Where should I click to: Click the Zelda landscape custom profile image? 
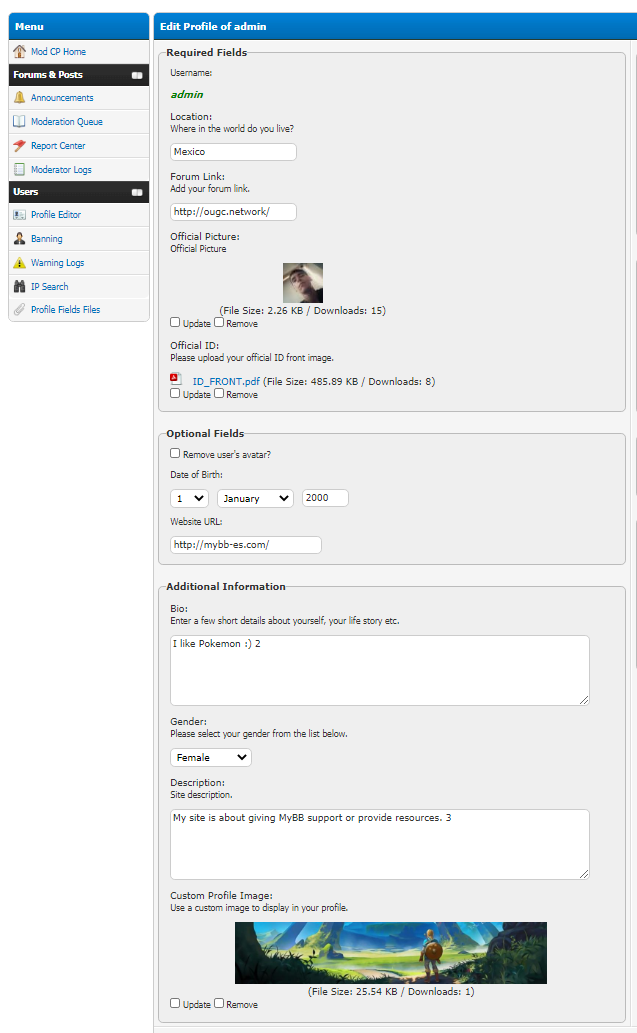390,953
